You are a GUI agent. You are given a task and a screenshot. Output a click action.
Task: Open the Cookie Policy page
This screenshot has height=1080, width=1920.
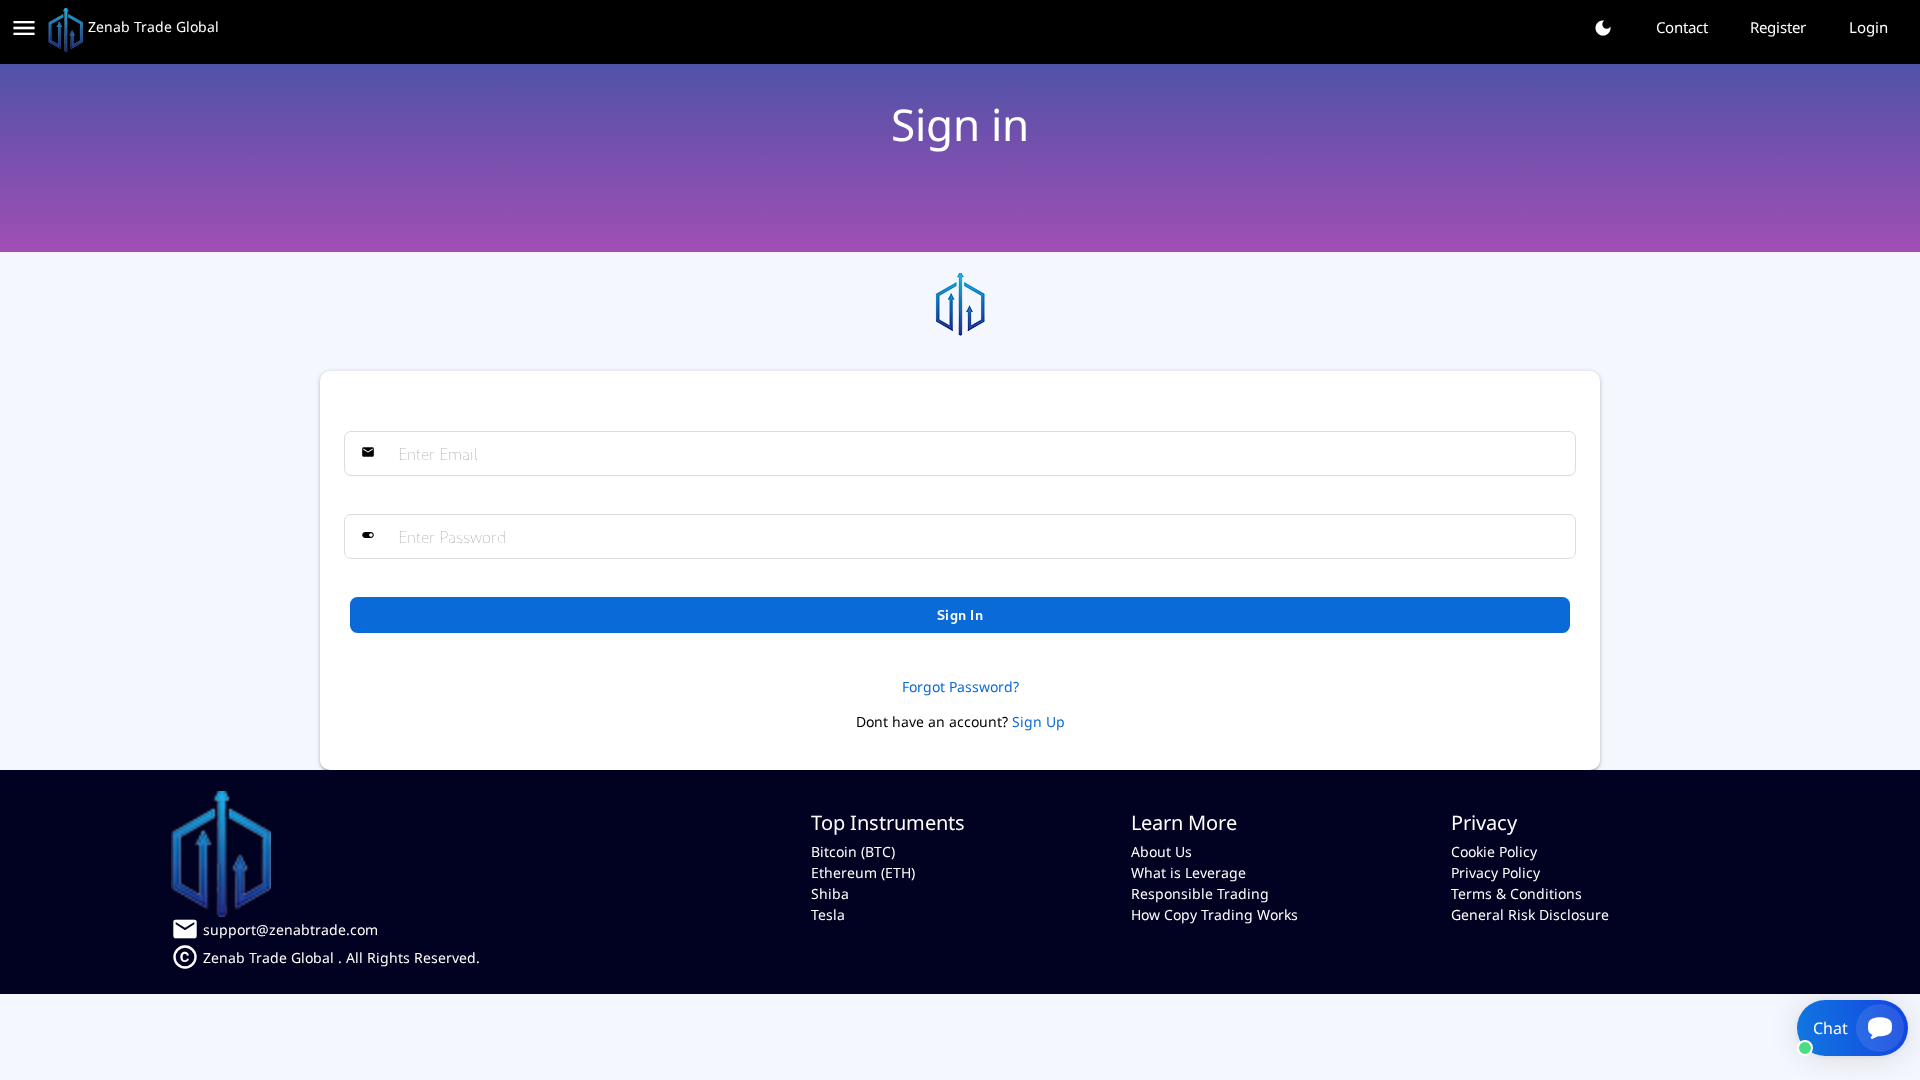coord(1494,851)
